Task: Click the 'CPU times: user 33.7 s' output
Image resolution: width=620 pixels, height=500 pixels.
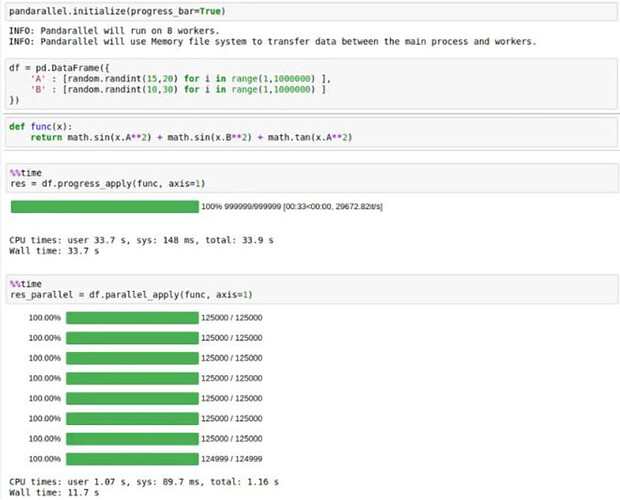Action: click(141, 241)
